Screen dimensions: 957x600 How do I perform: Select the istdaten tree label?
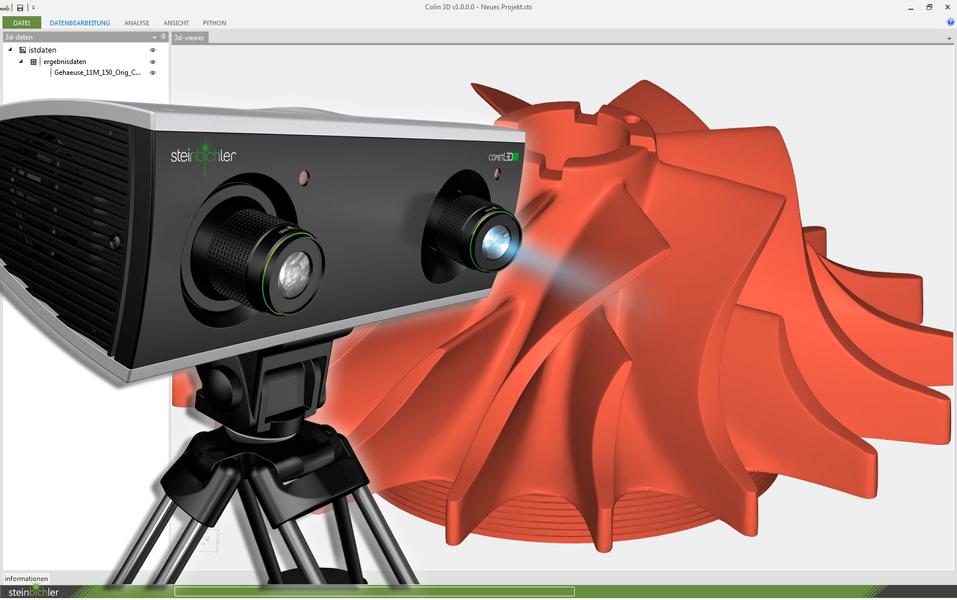pyautogui.click(x=42, y=50)
